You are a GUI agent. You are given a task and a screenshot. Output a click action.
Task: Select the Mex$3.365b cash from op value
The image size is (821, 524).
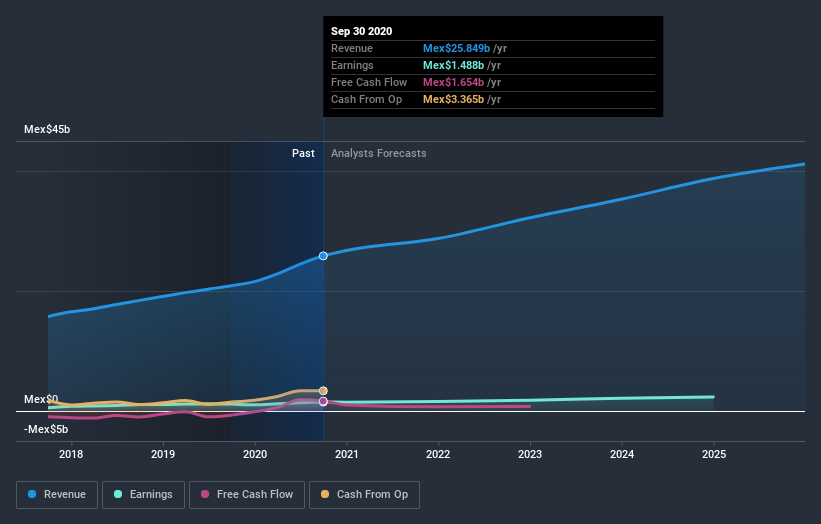453,99
